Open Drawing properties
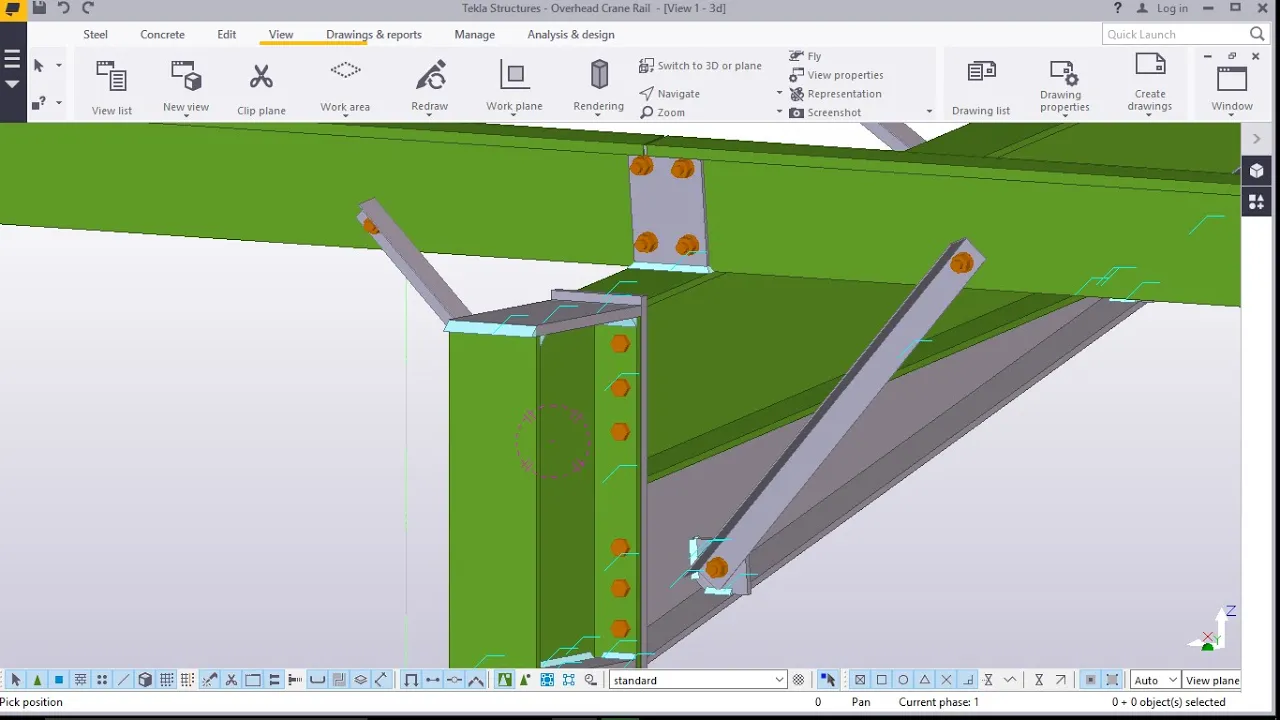Screen dimensions: 1280x720 point(1064,85)
